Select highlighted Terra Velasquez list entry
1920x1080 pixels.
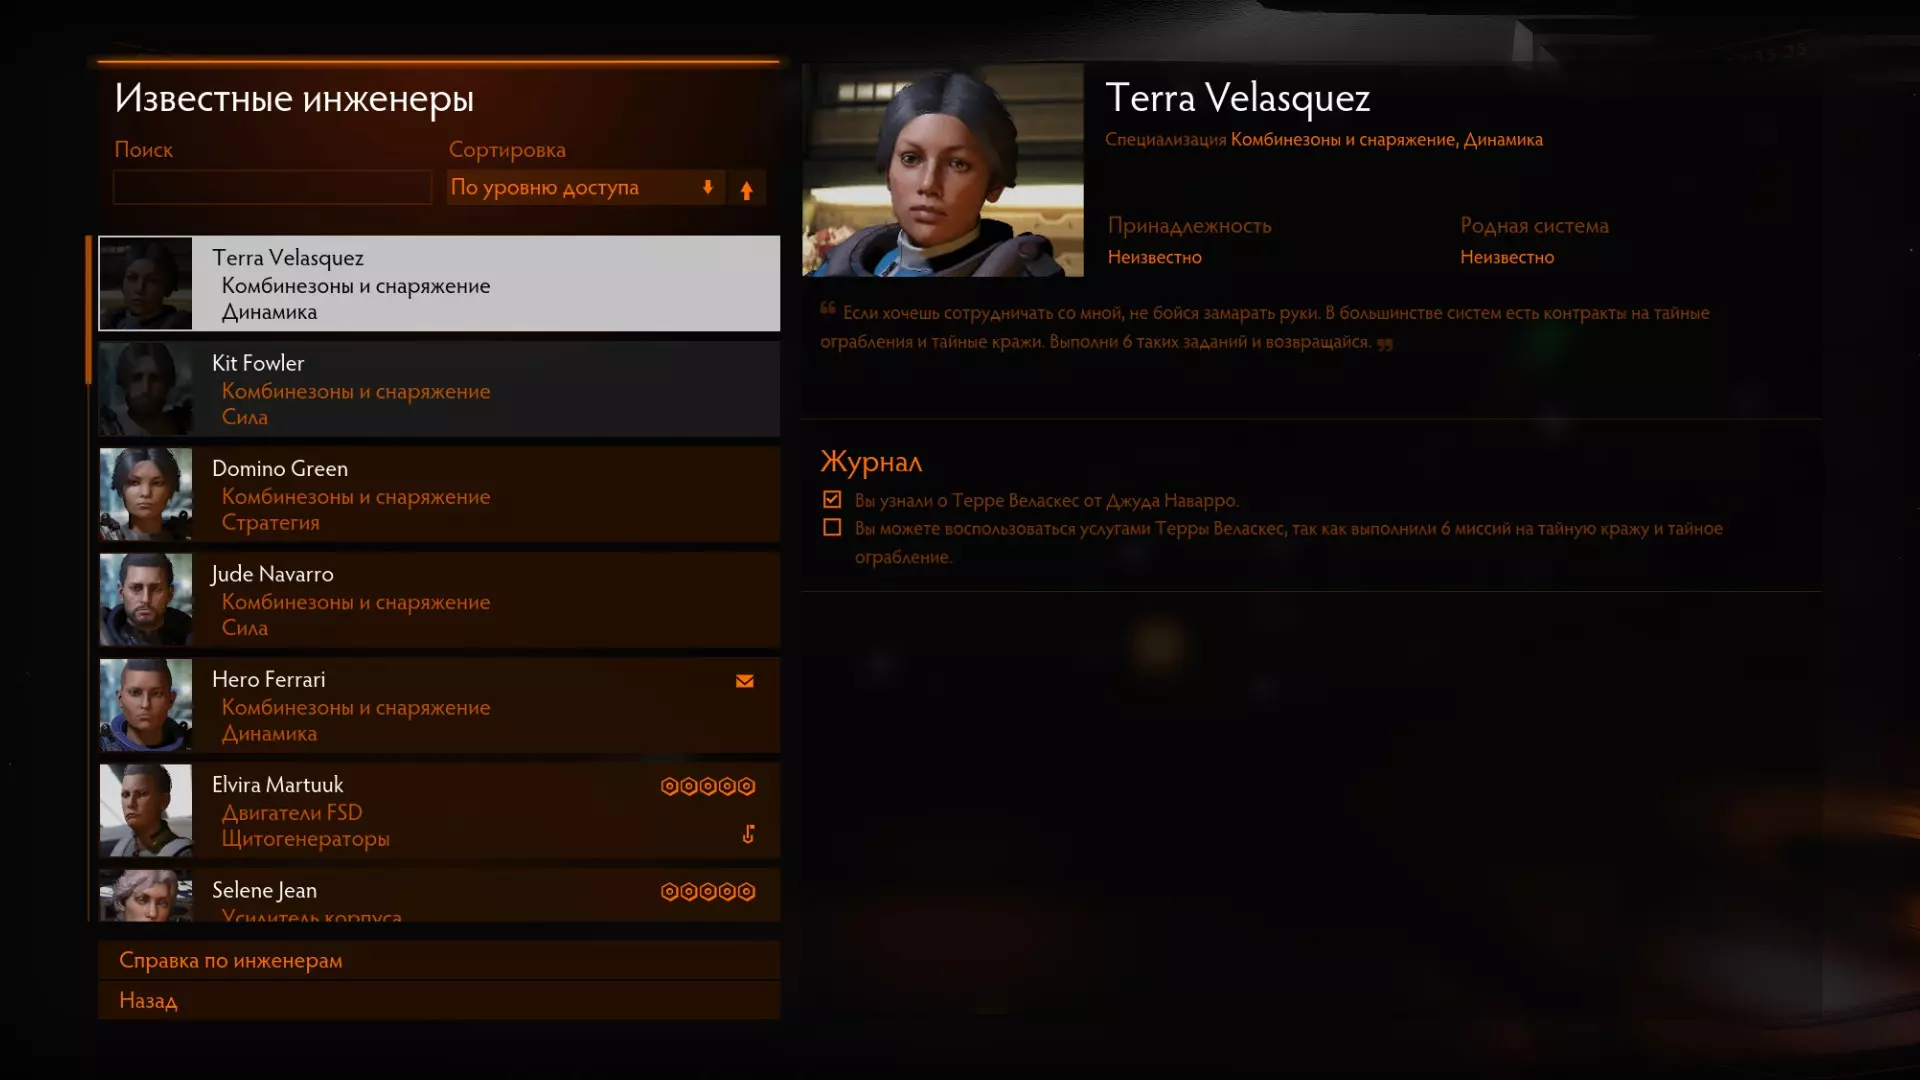(439, 284)
